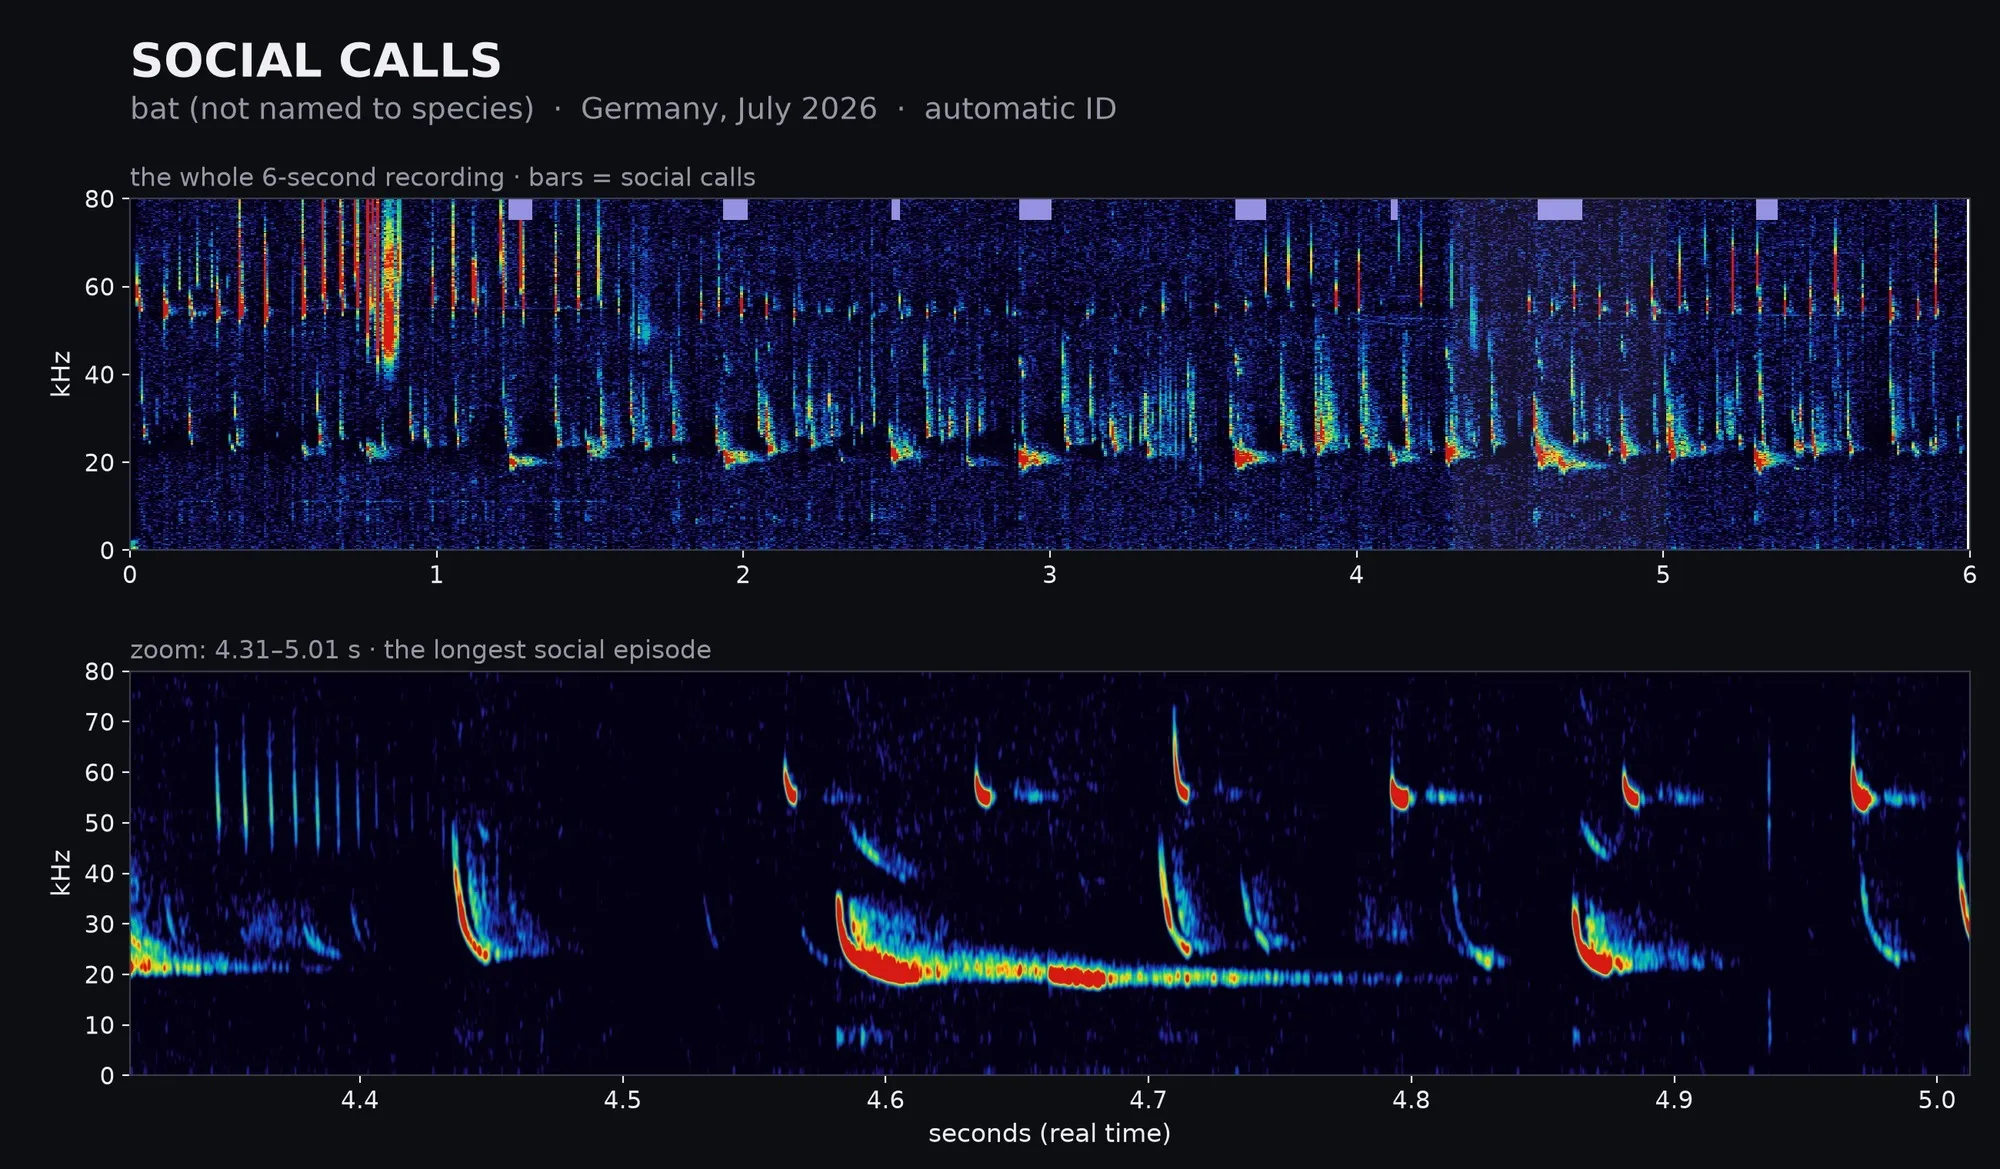
Task: Click the "3" tick on the top time axis
Action: point(1049,575)
